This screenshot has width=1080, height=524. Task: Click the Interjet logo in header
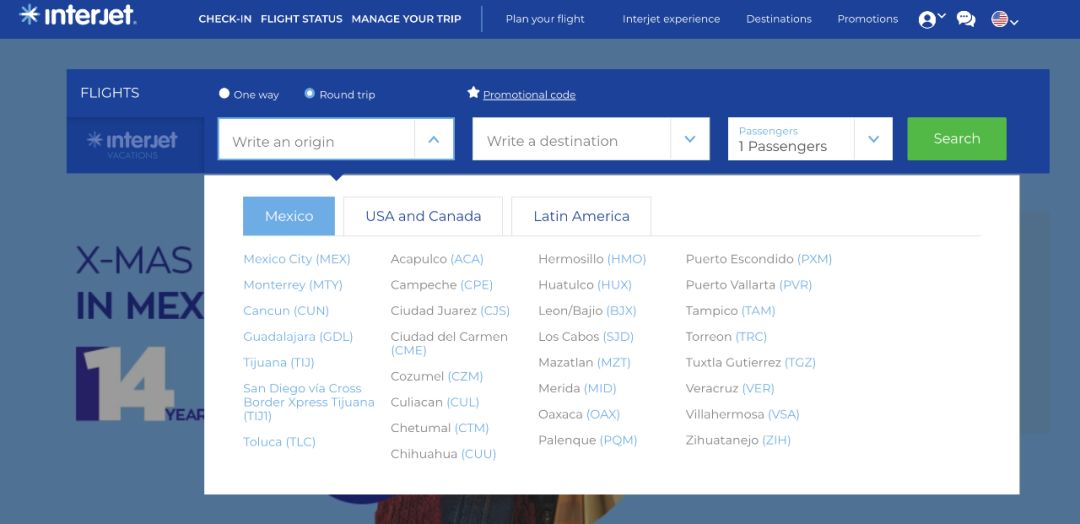(78, 14)
